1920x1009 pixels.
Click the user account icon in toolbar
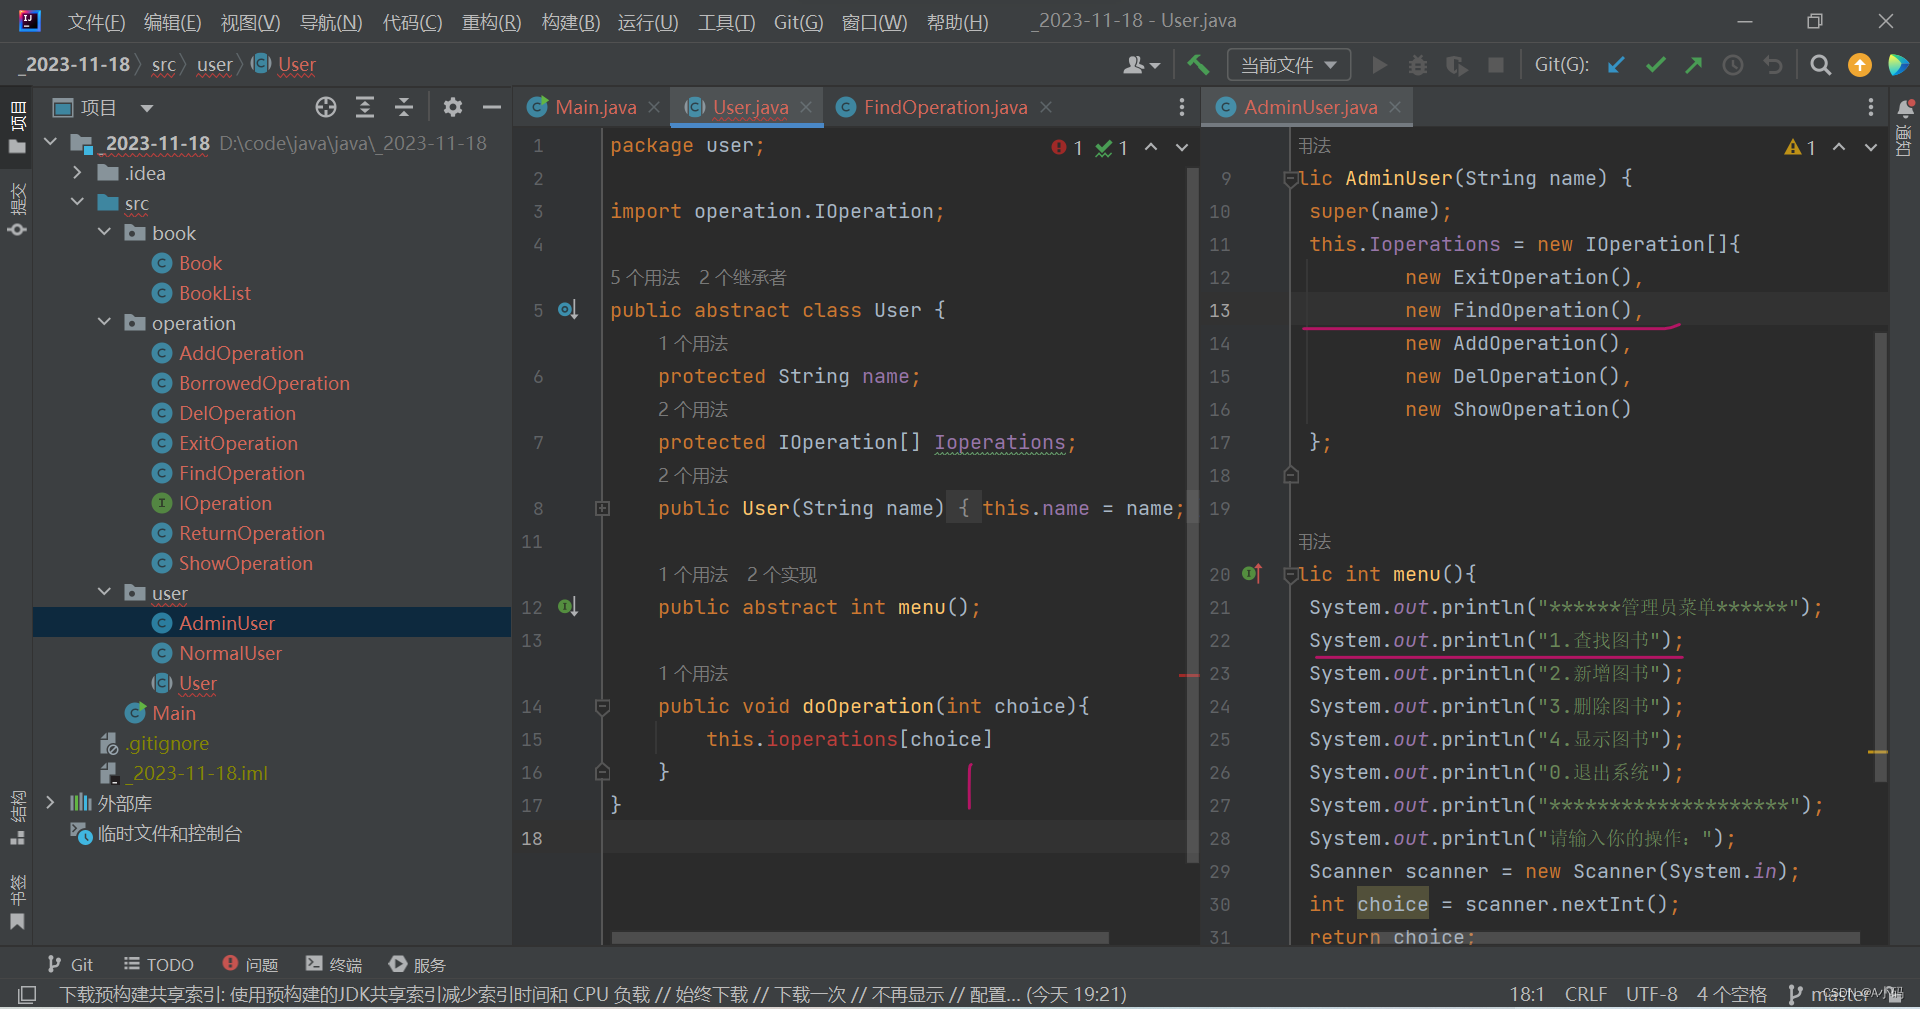point(1141,65)
